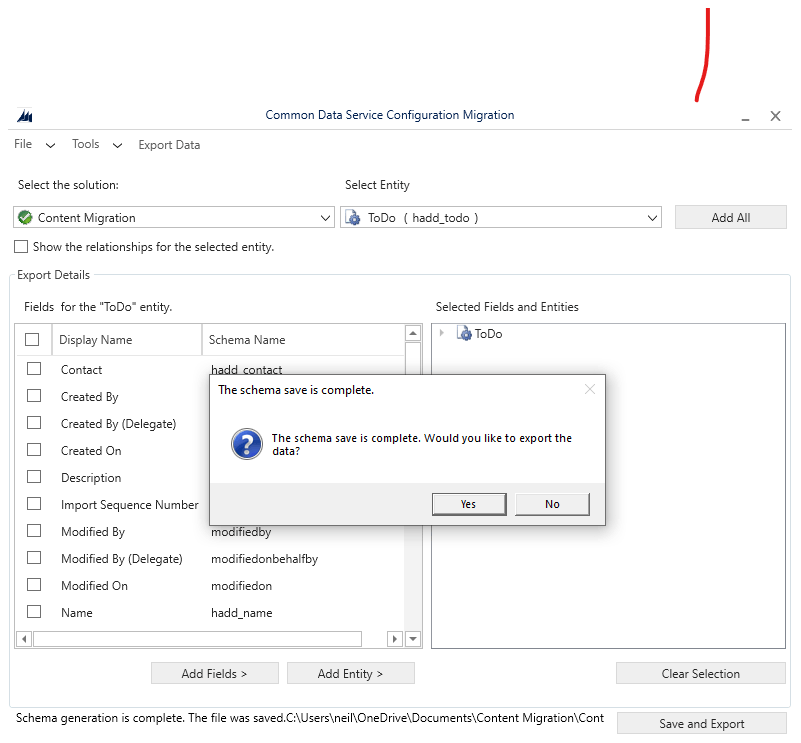Viewport: 801px width, 743px height.
Task: Click the modifiedon schema name cell
Action: pyautogui.click(x=242, y=586)
